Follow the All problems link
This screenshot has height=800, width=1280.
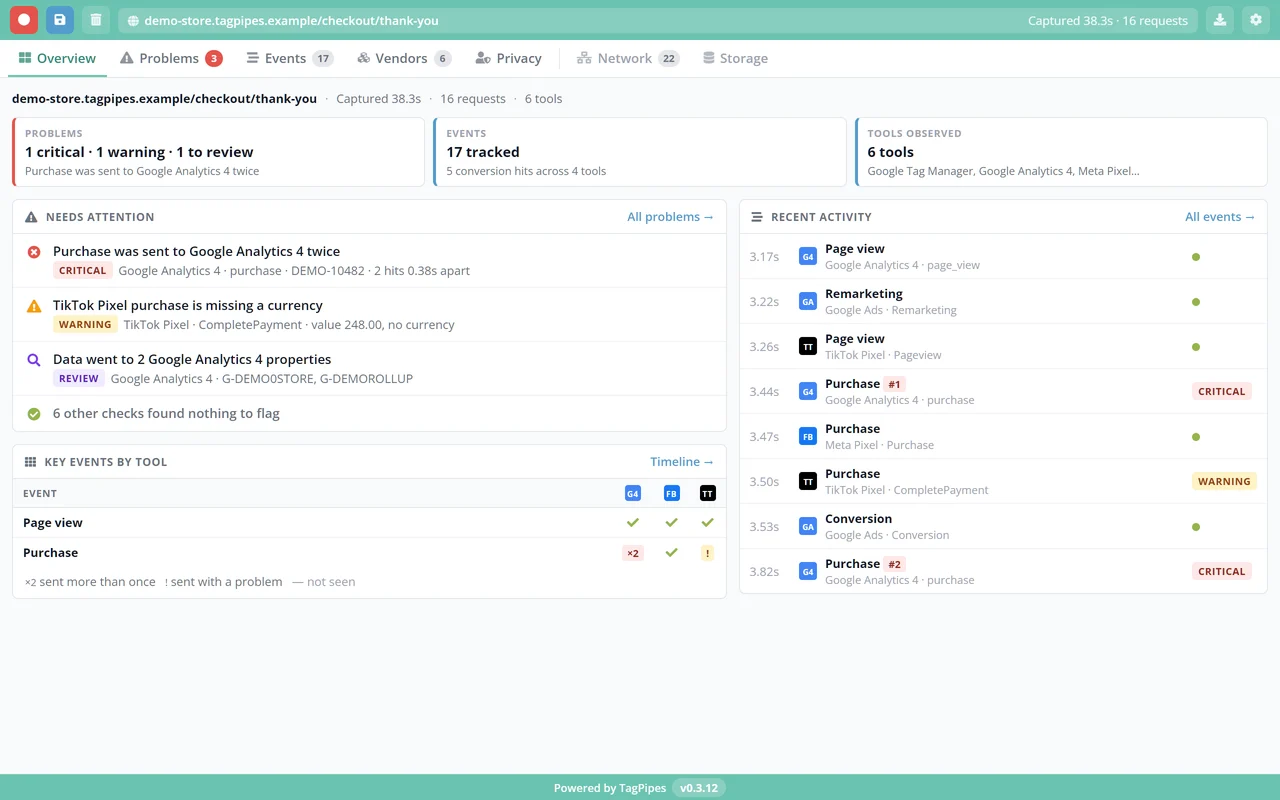click(670, 217)
